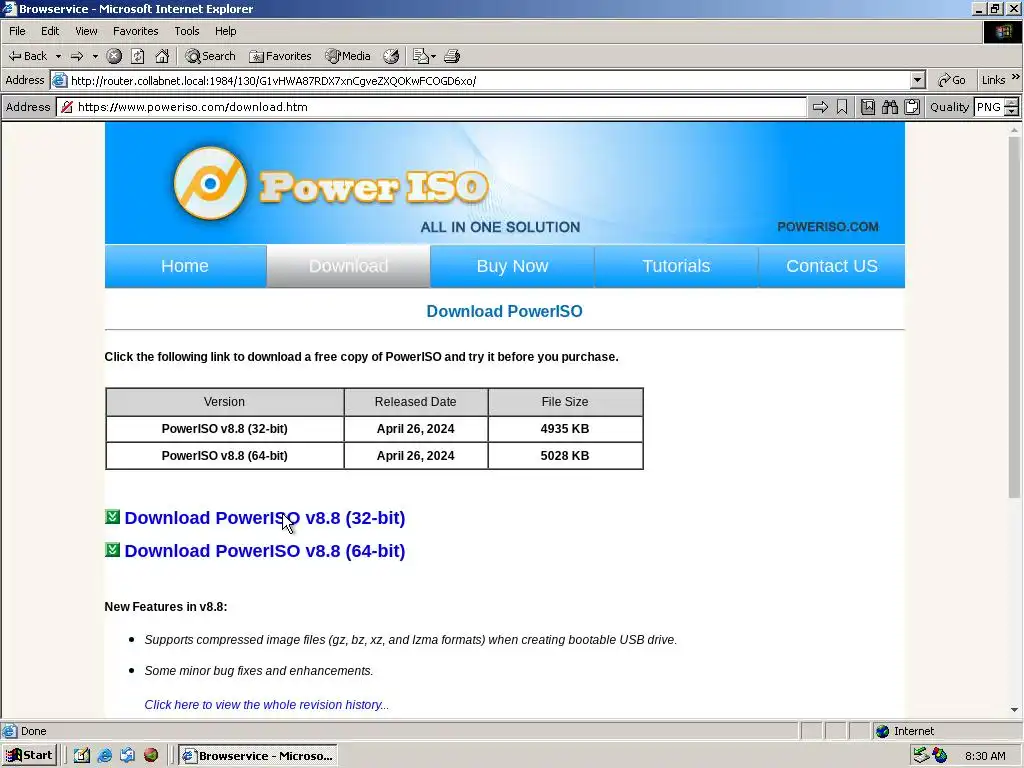Click the 8:30 AM system tray clock
1024x768 pixels.
coord(985,756)
